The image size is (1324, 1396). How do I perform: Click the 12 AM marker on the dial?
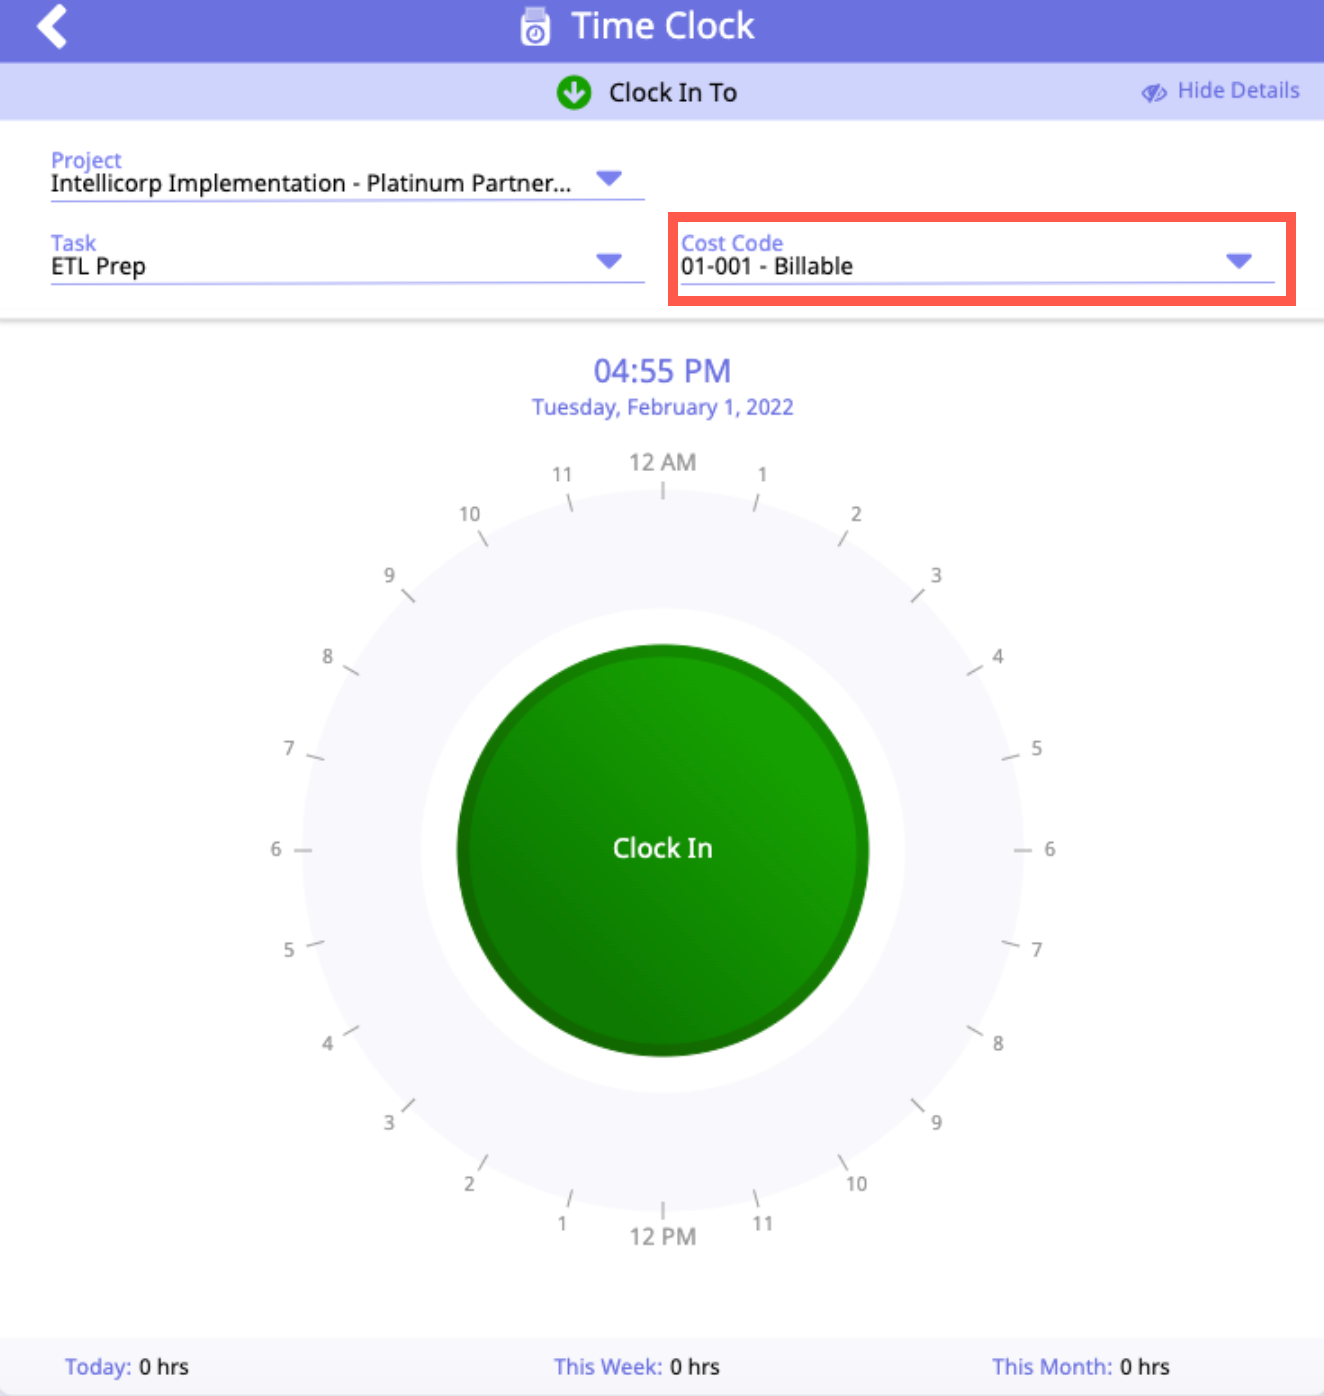(x=662, y=463)
